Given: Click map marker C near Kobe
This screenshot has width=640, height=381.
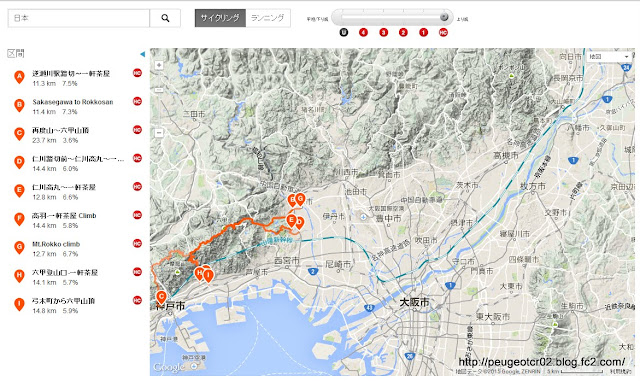Looking at the screenshot, I should [161, 297].
